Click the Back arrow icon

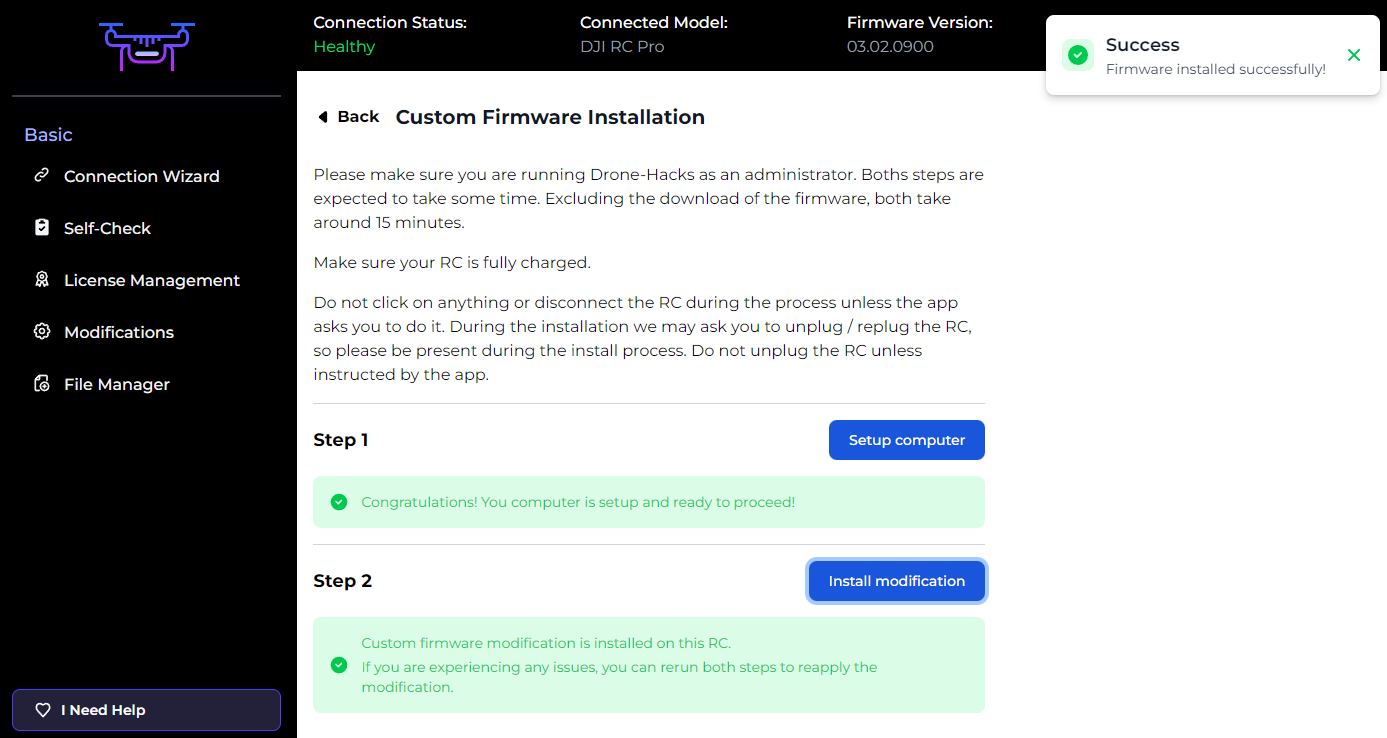click(x=323, y=117)
